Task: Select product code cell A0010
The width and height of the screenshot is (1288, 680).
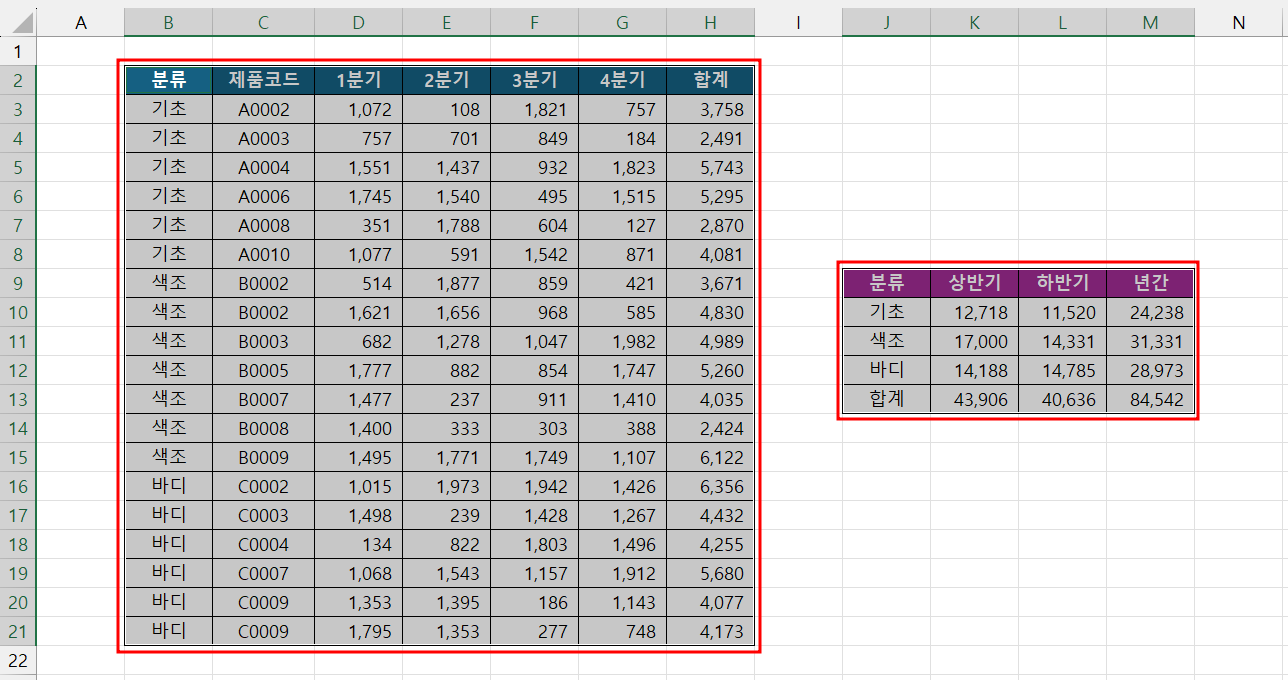Action: click(x=264, y=255)
